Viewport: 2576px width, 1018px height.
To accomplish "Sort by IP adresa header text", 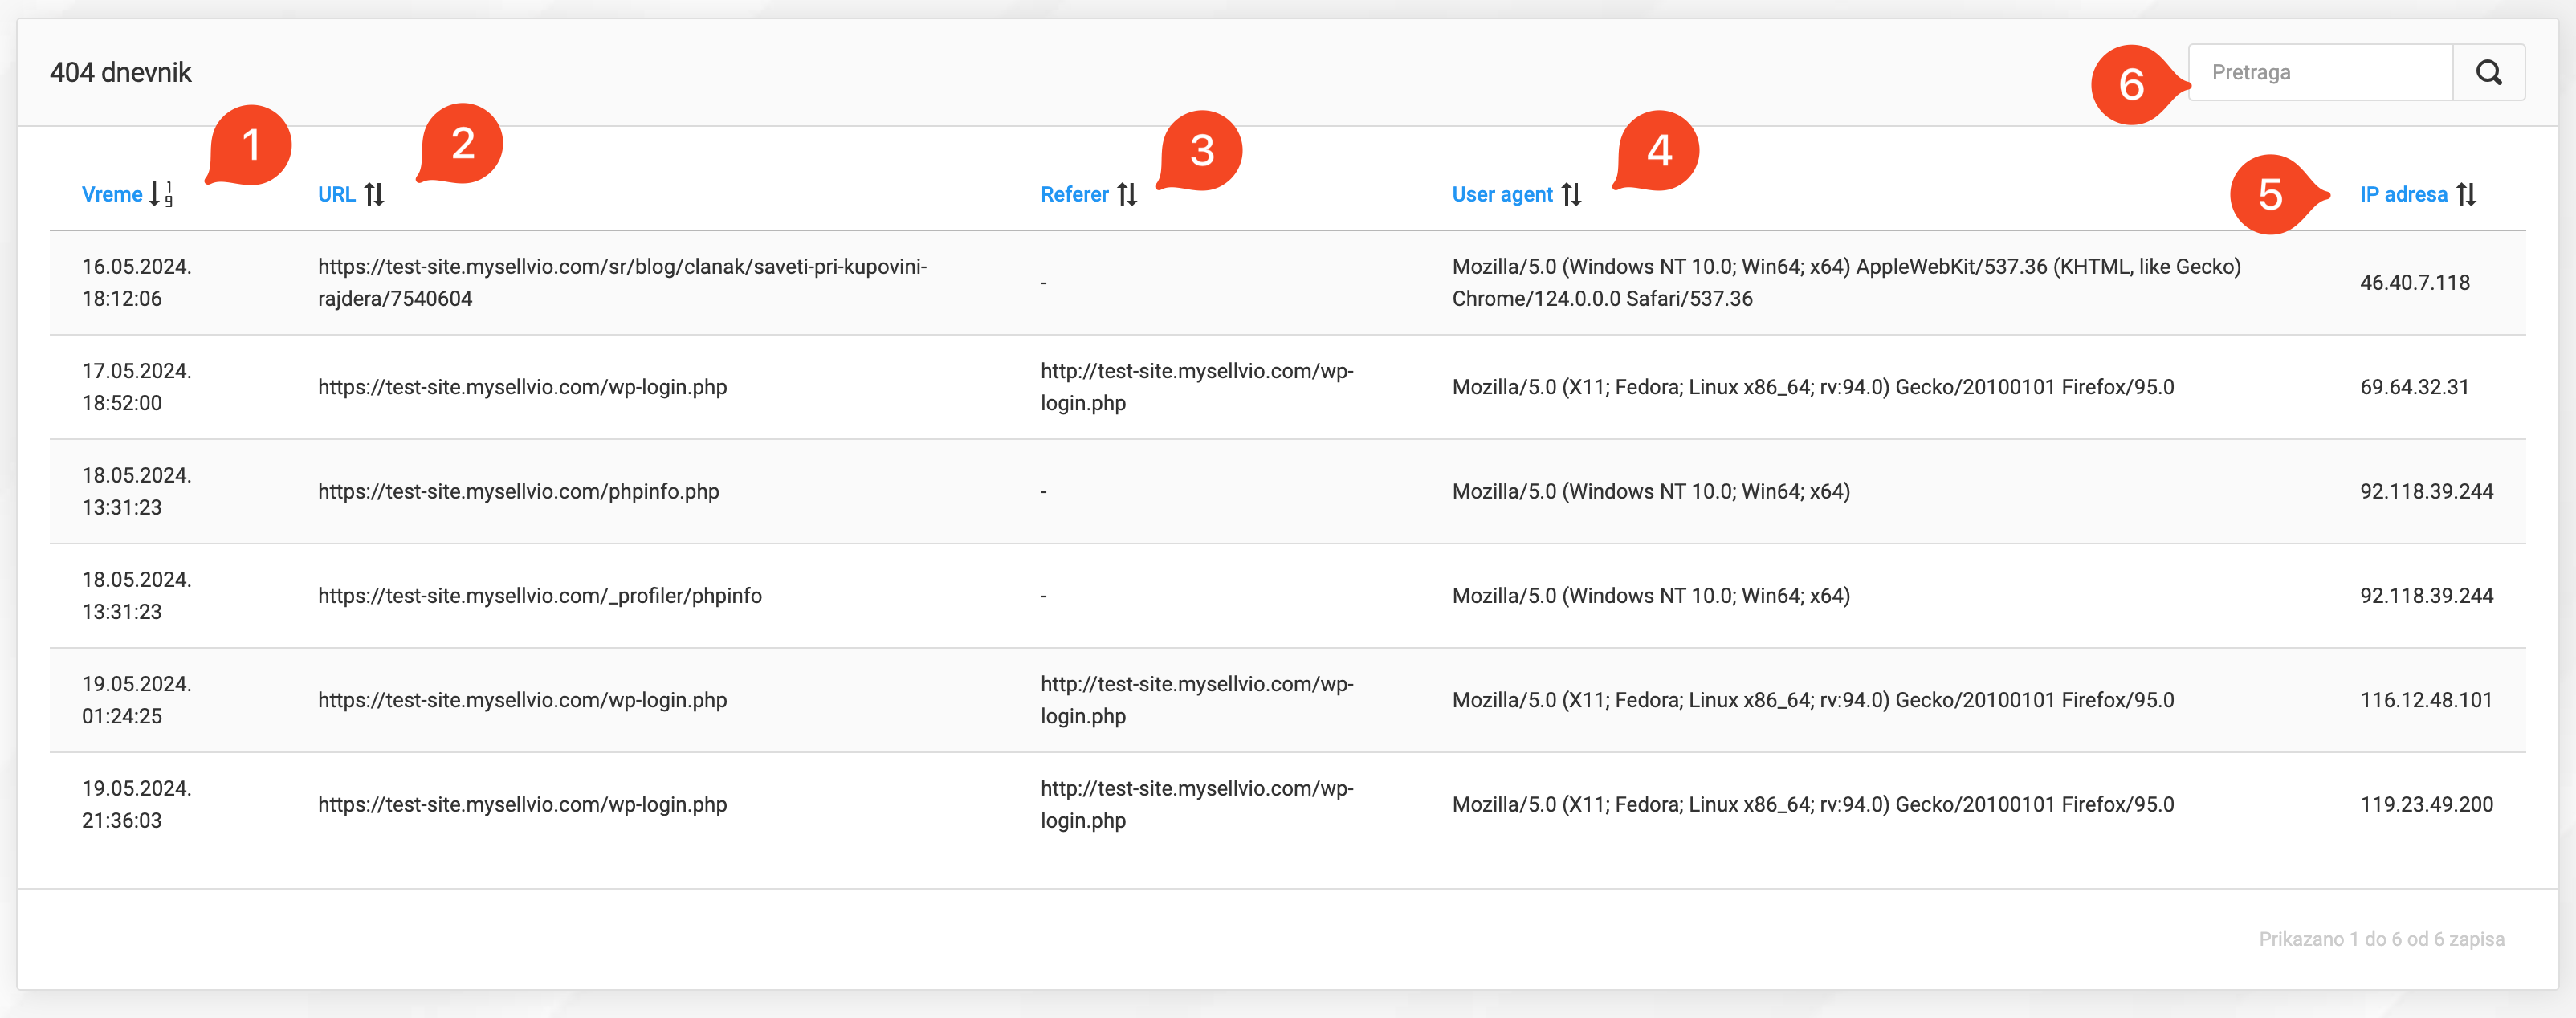I will [x=2403, y=194].
